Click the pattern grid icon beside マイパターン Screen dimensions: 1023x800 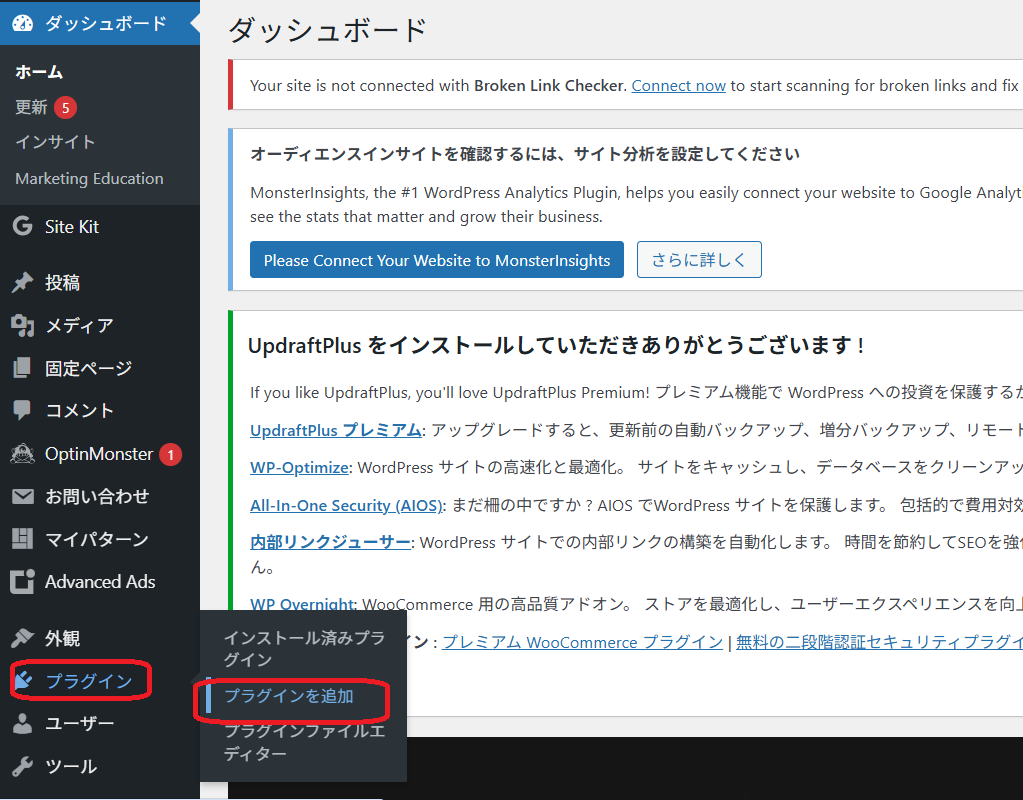22,539
